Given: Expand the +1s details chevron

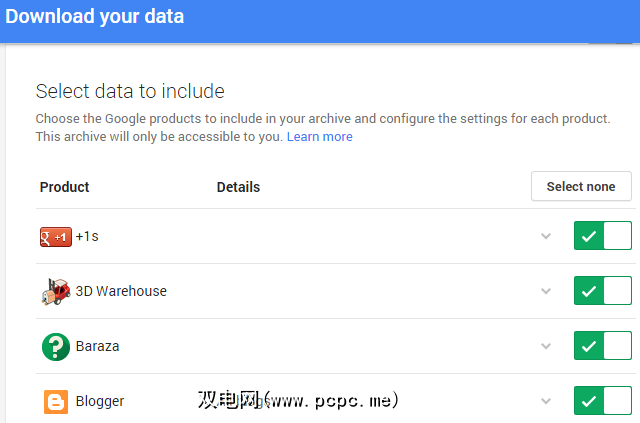Looking at the screenshot, I should 546,236.
